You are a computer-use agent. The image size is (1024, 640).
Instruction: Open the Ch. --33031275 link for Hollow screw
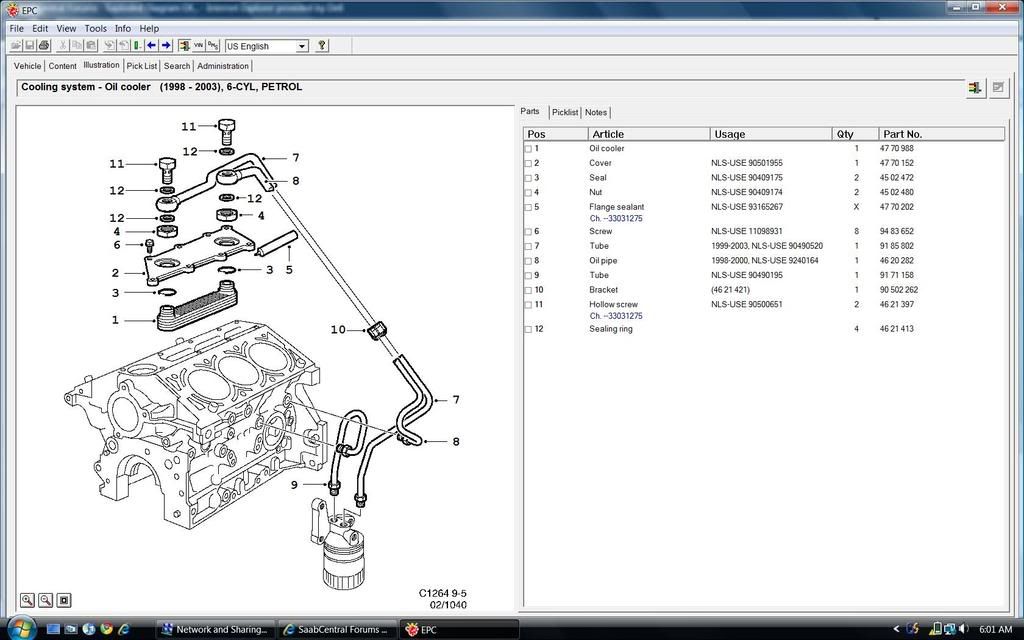click(618, 315)
